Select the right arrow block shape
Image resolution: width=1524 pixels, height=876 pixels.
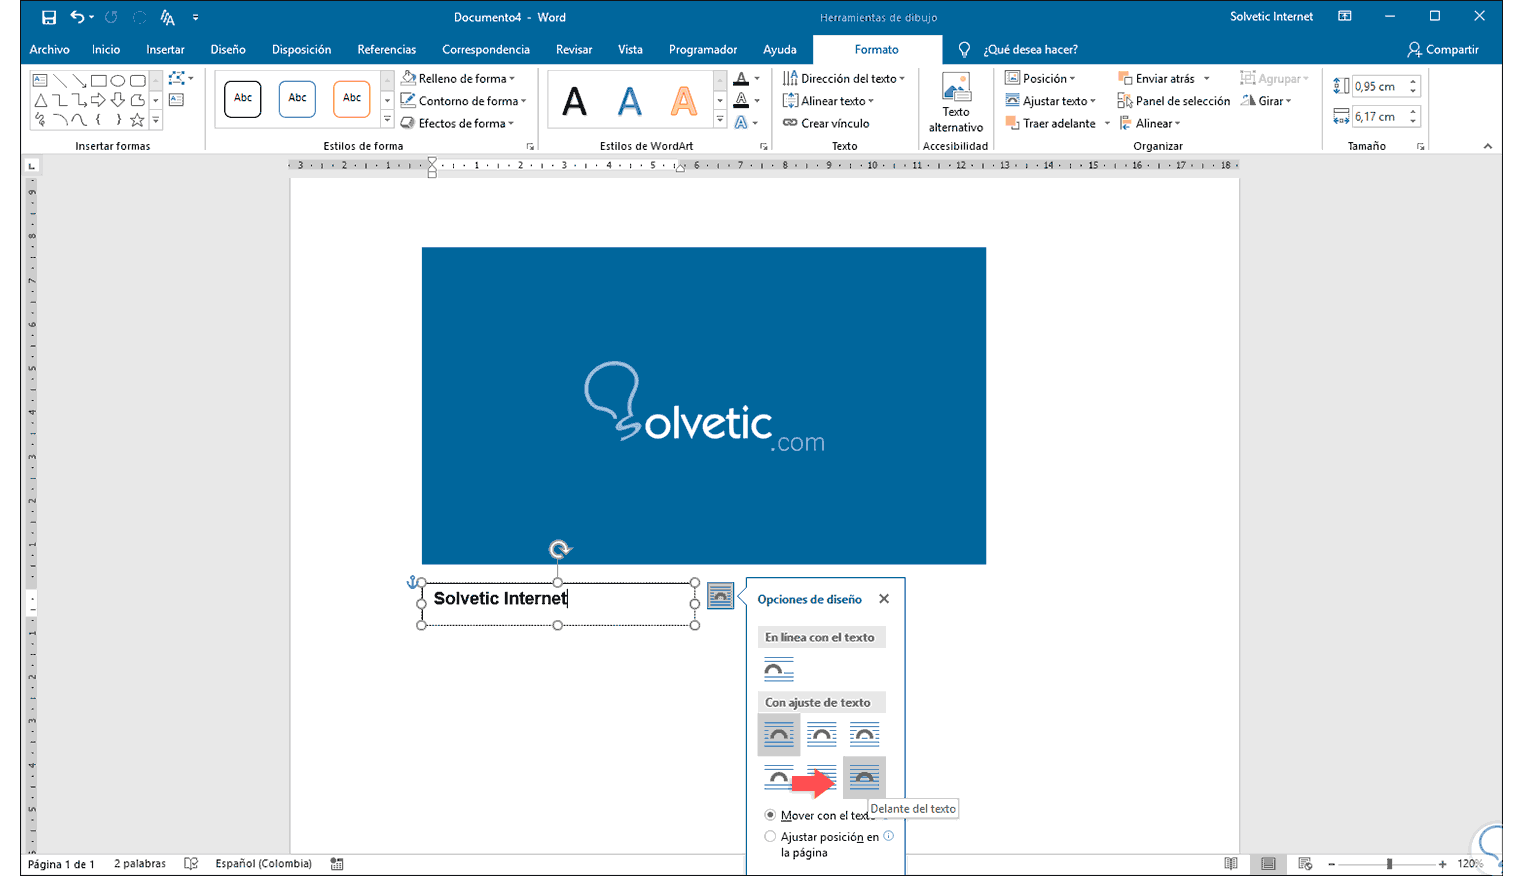[98, 100]
